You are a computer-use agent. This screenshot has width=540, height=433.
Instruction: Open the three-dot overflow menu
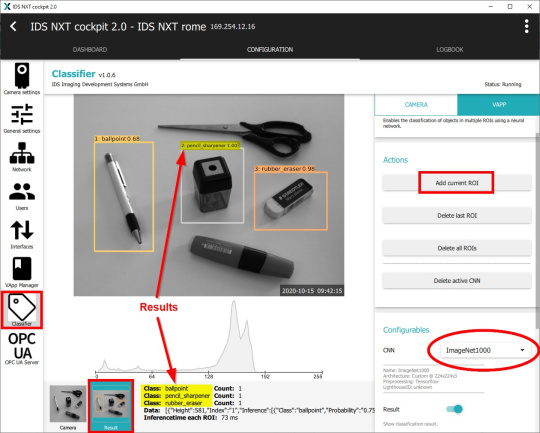pos(526,27)
